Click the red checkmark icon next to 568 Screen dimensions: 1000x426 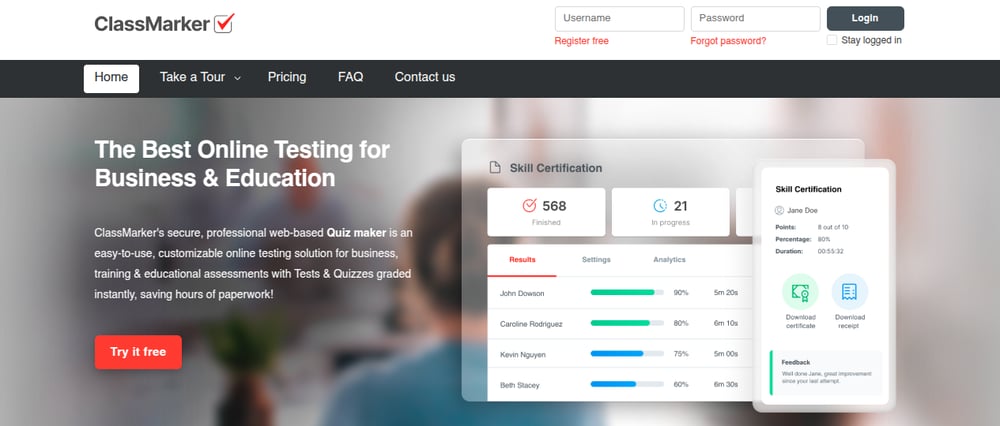coord(529,205)
